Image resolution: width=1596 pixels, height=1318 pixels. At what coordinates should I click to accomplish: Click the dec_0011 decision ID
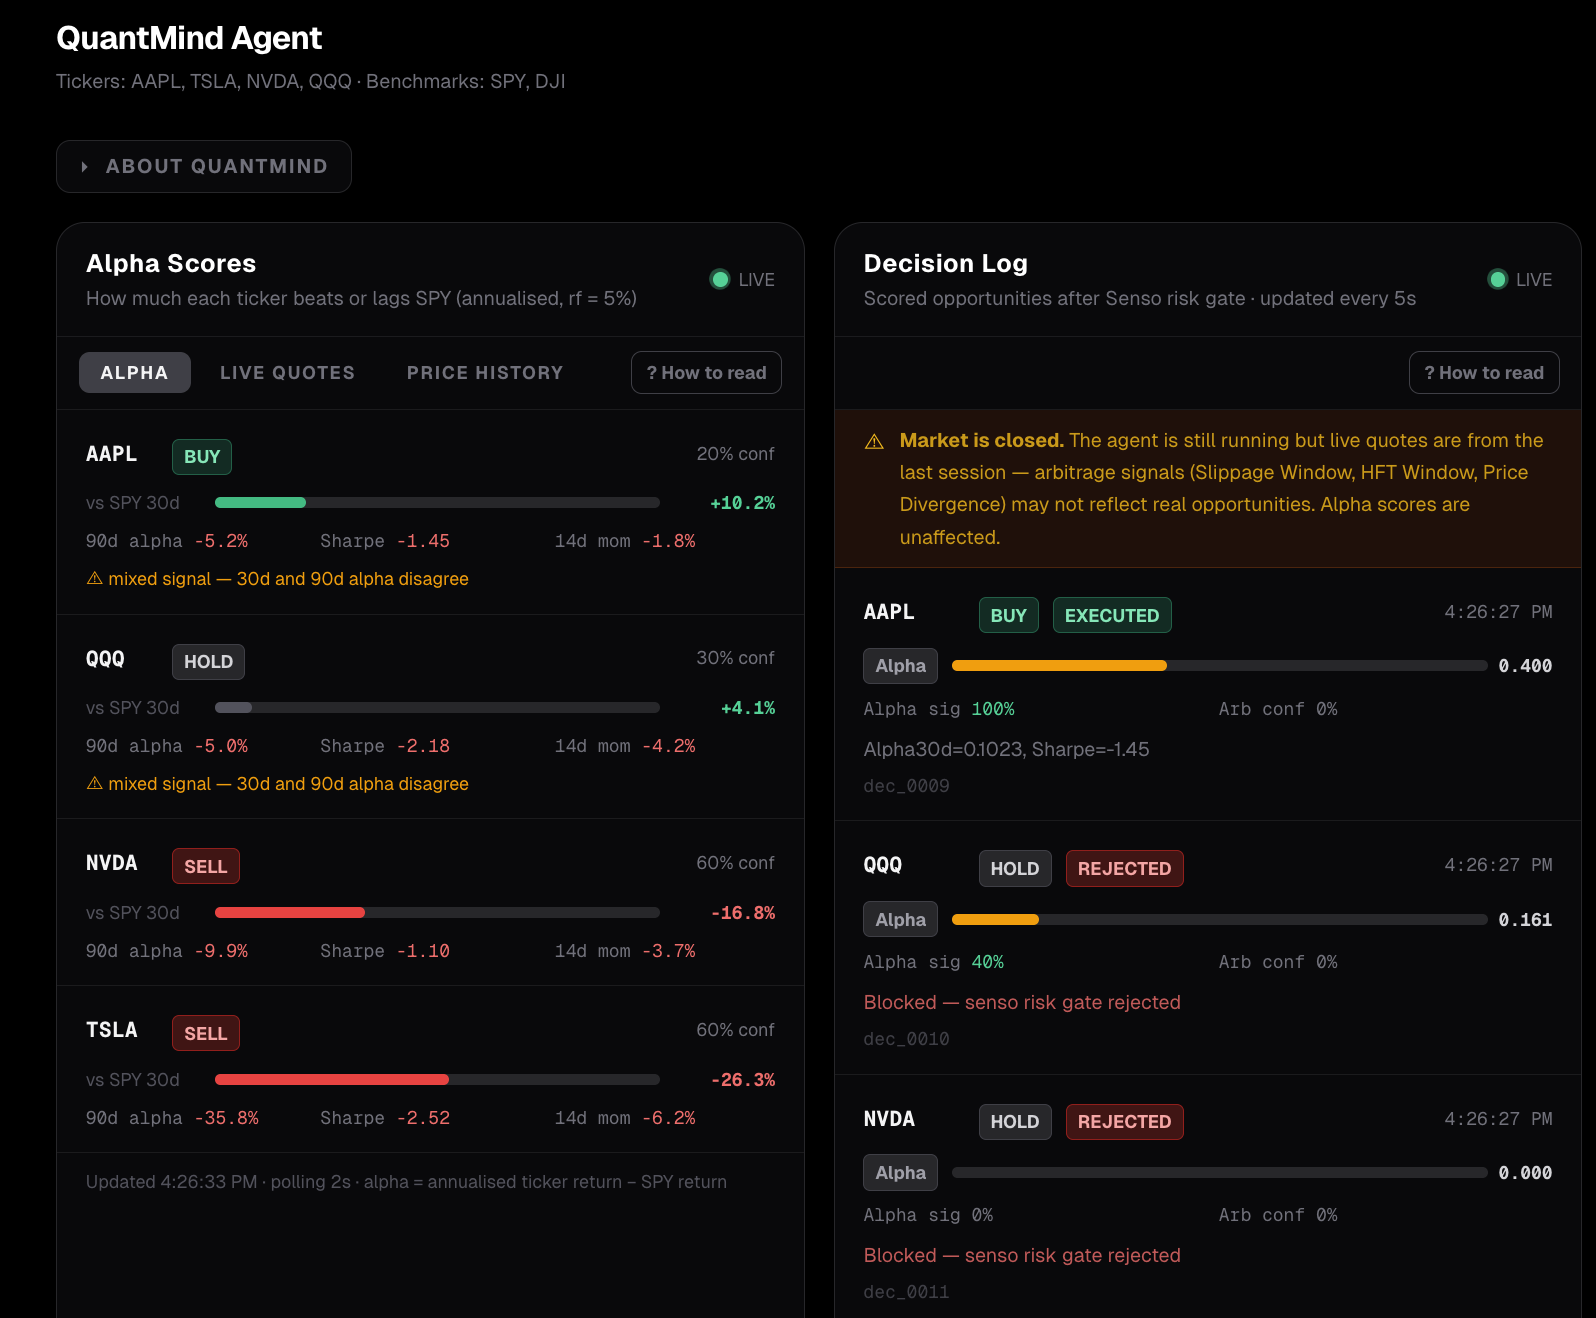(906, 1291)
